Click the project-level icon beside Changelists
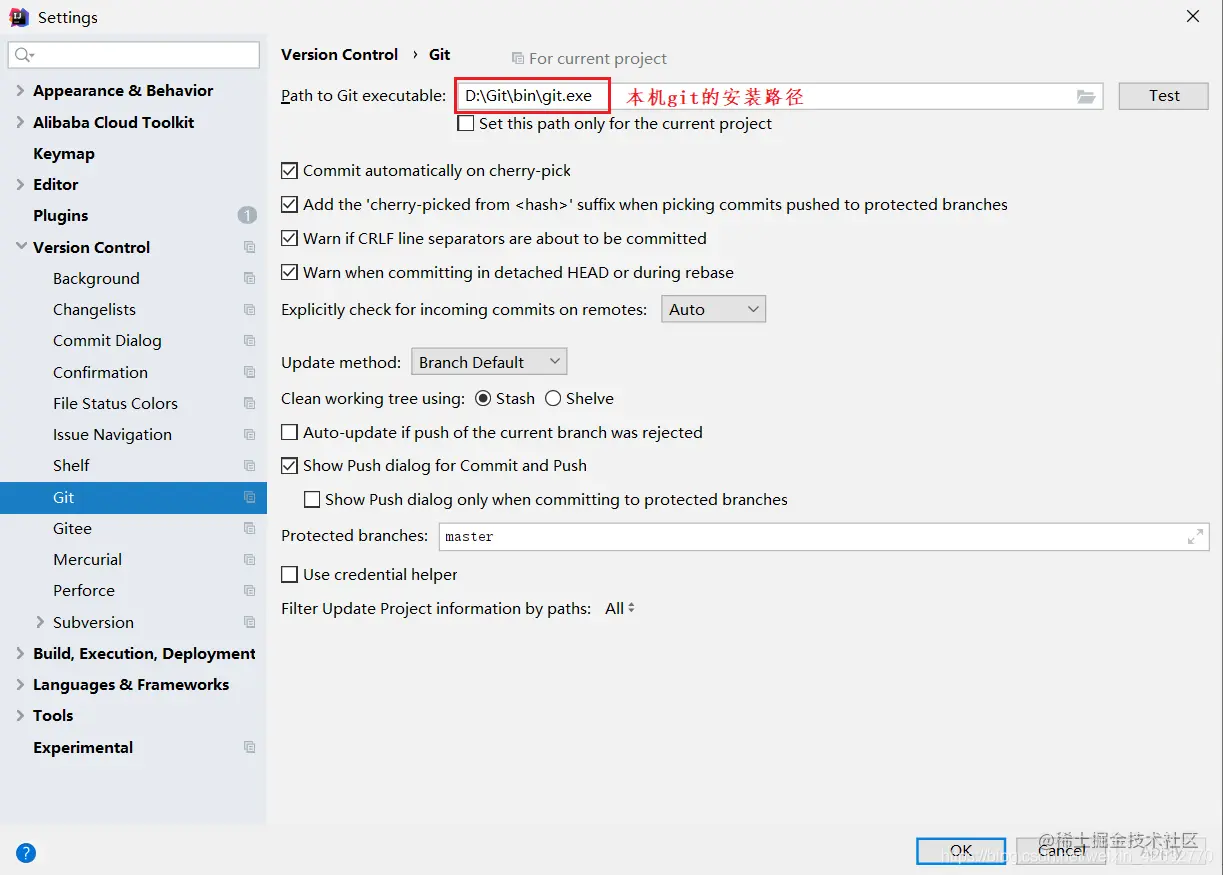Image resolution: width=1223 pixels, height=875 pixels. coord(249,309)
